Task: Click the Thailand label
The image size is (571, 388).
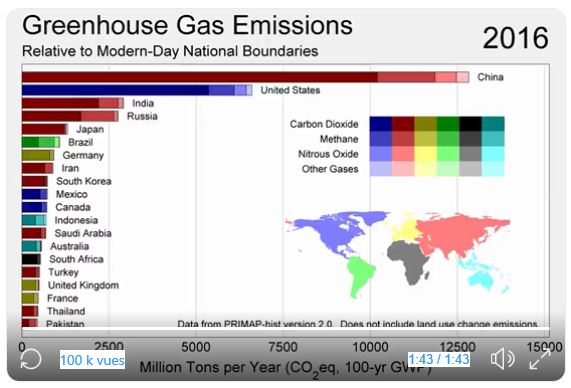Action: coord(66,311)
